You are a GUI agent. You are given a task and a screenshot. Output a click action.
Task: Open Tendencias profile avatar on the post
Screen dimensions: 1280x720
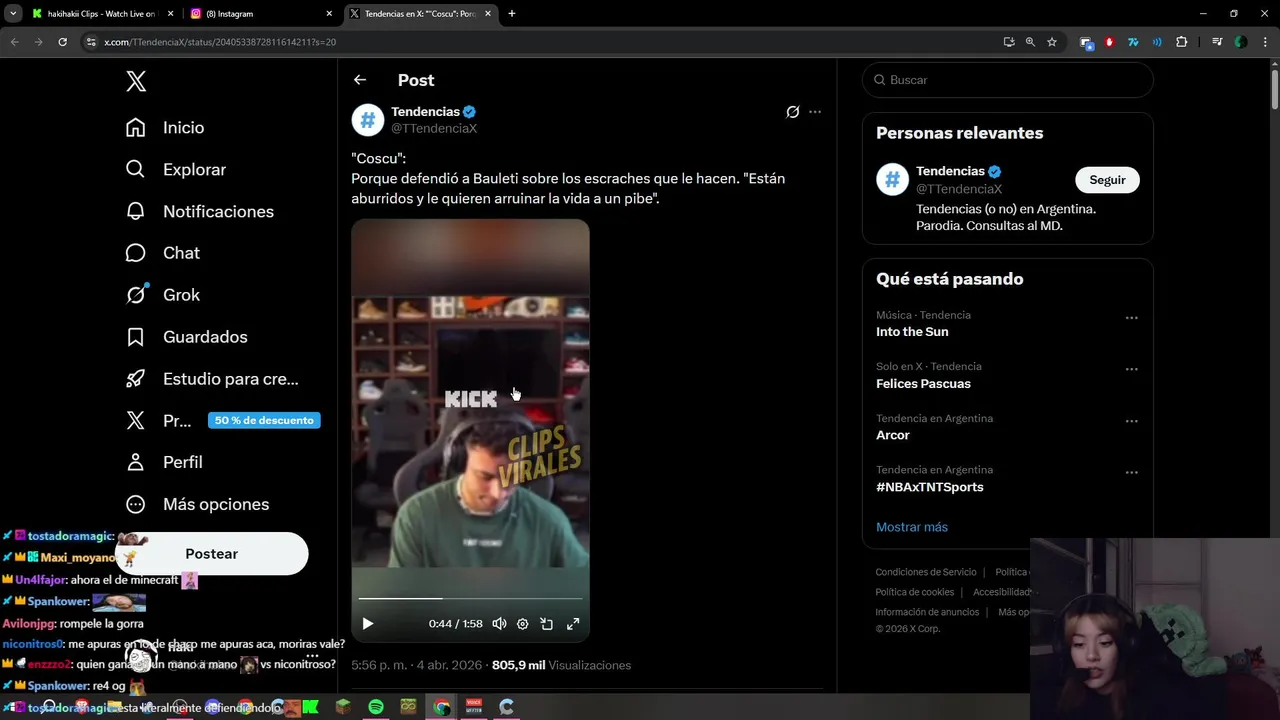pyautogui.click(x=368, y=120)
